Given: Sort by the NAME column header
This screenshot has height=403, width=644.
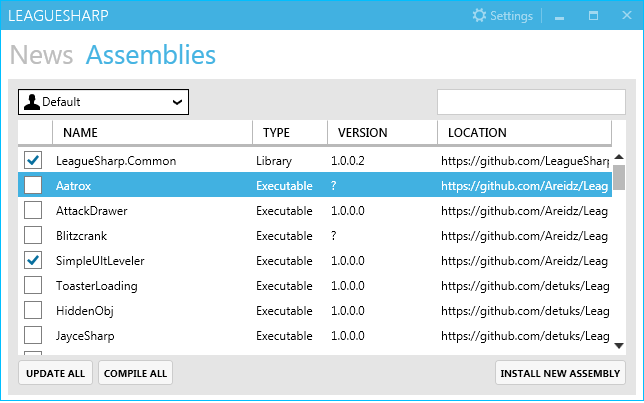Looking at the screenshot, I should pyautogui.click(x=152, y=133).
